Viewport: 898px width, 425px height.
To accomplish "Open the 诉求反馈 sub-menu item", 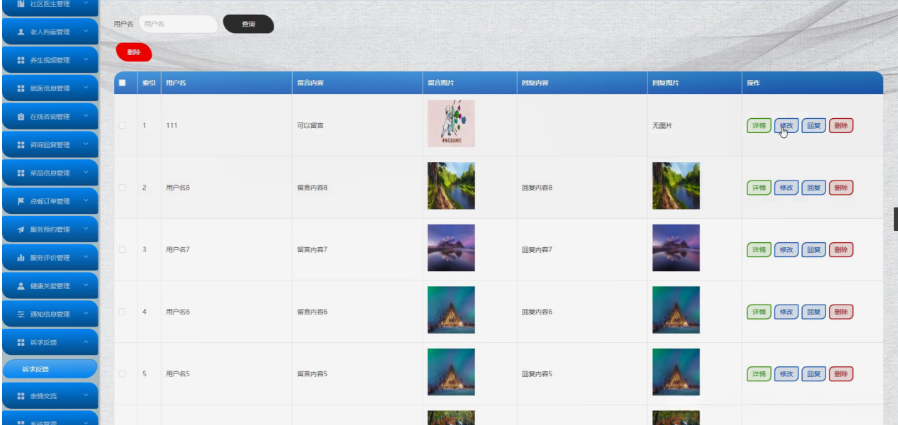I will click(x=50, y=369).
